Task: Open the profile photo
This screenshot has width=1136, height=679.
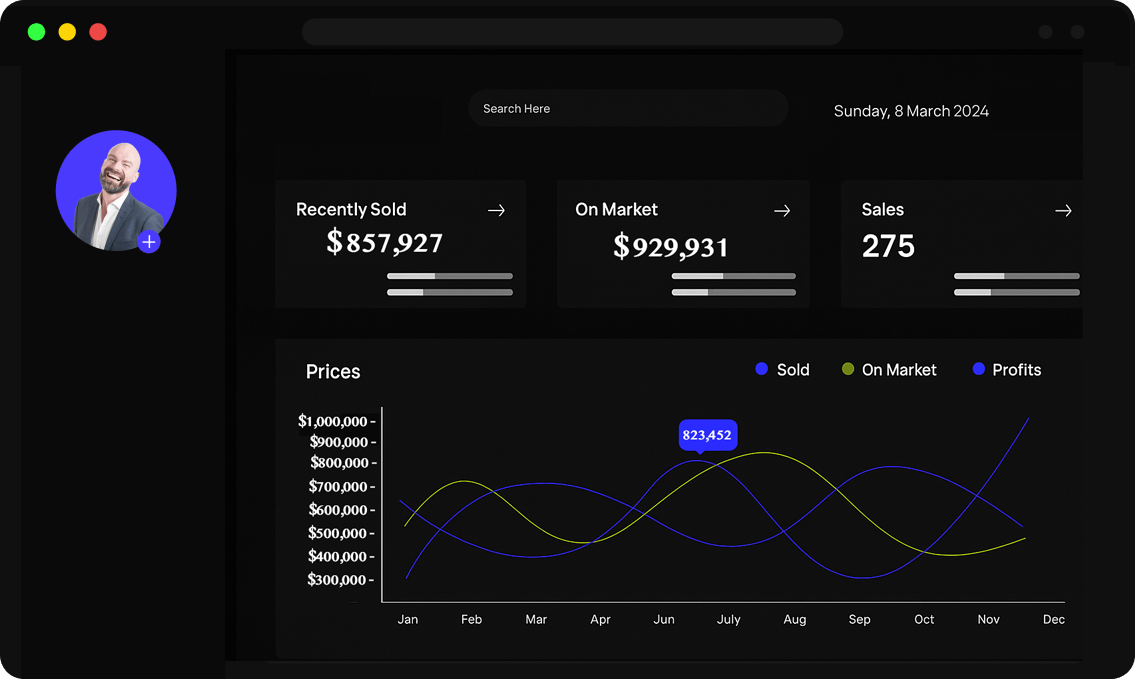Action: 115,189
